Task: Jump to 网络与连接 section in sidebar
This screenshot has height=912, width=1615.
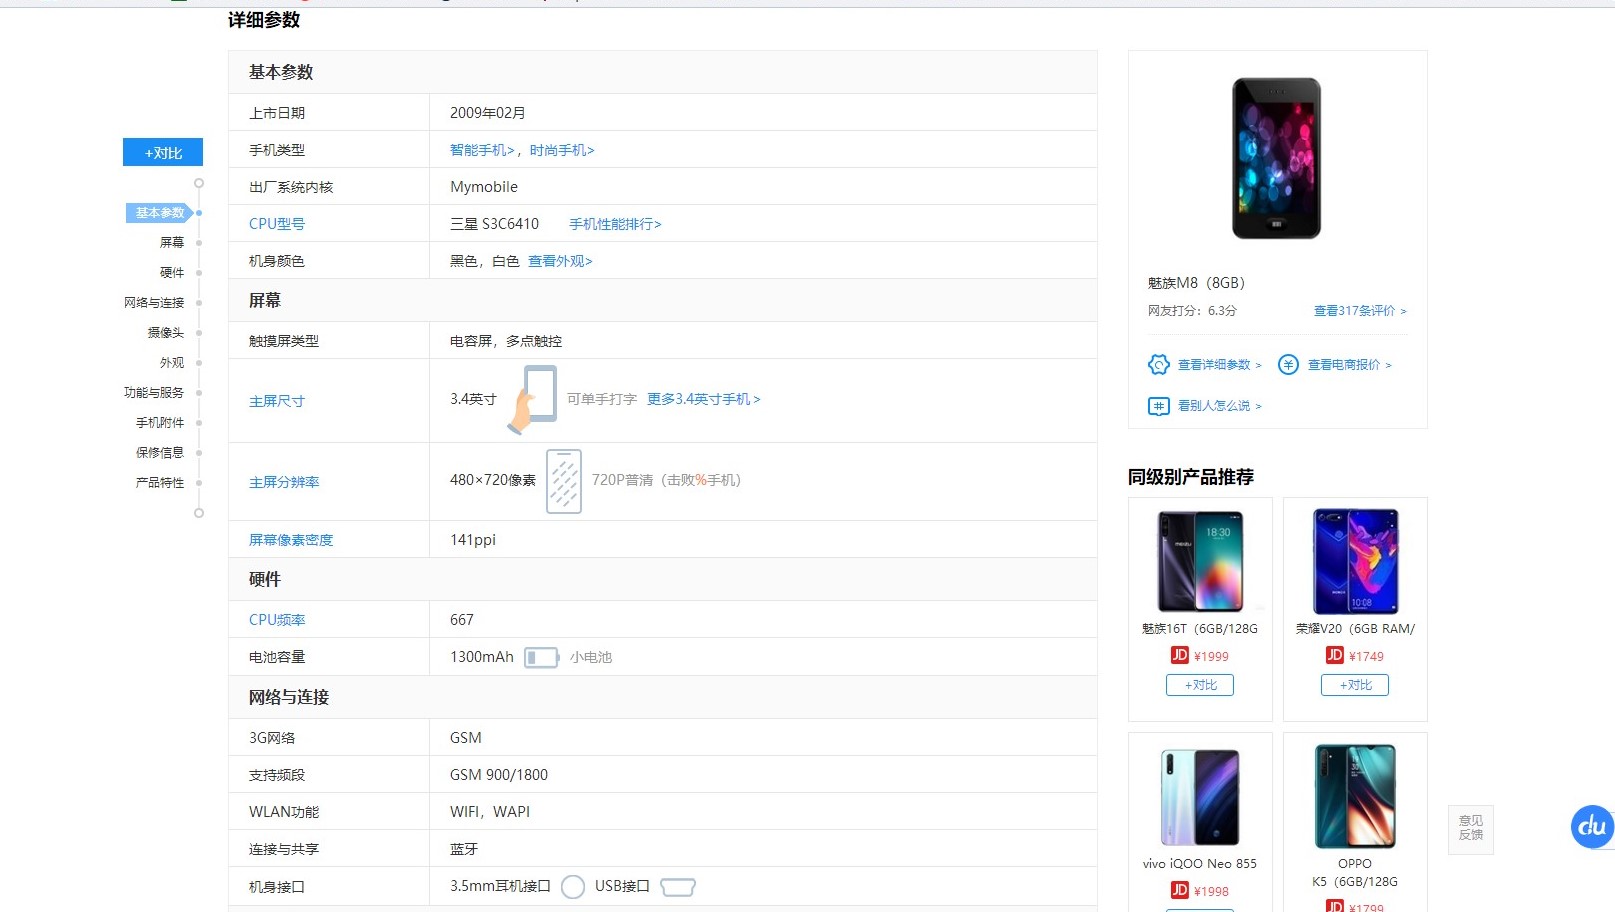Action: pyautogui.click(x=154, y=303)
